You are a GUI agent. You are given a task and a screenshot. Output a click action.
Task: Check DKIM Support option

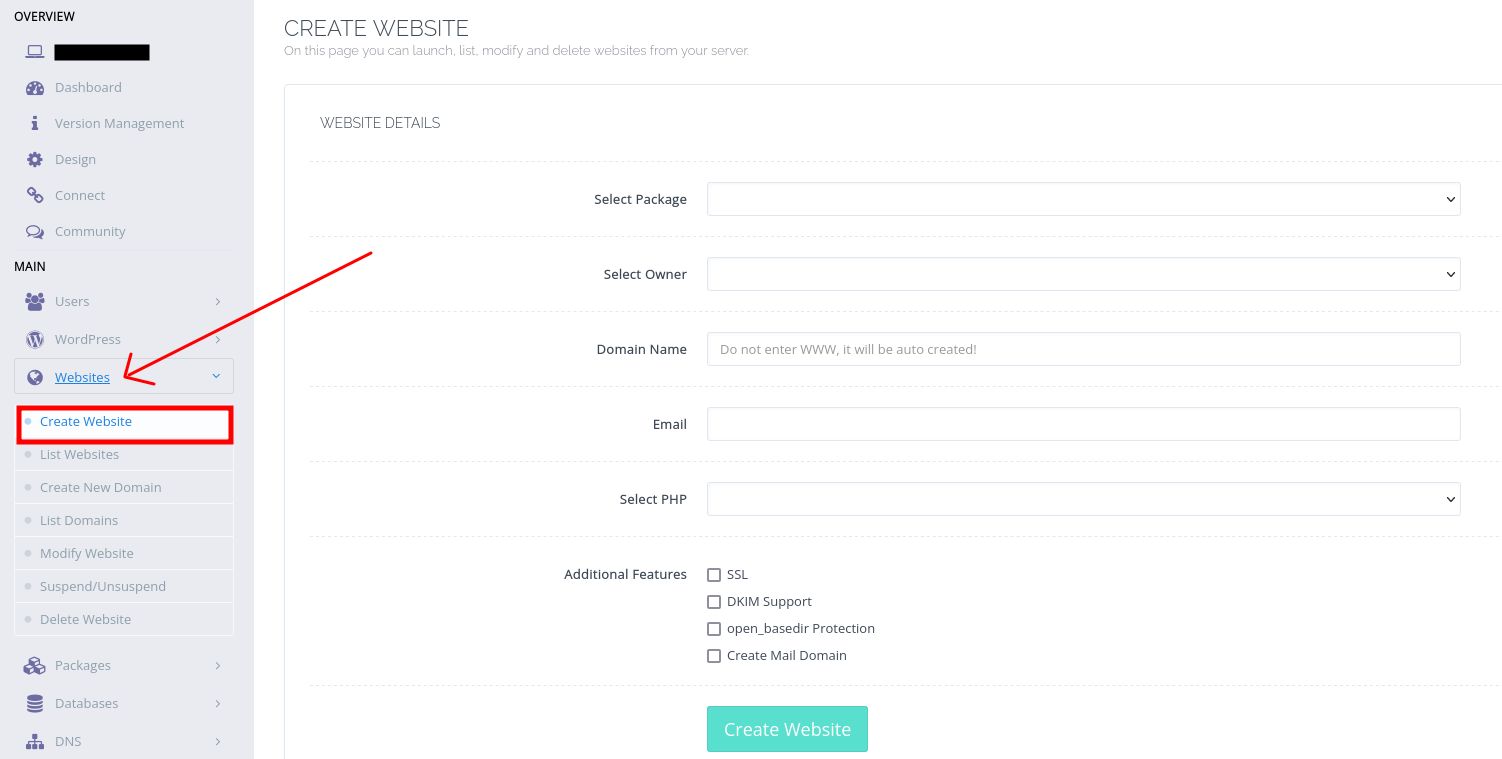pyautogui.click(x=714, y=601)
